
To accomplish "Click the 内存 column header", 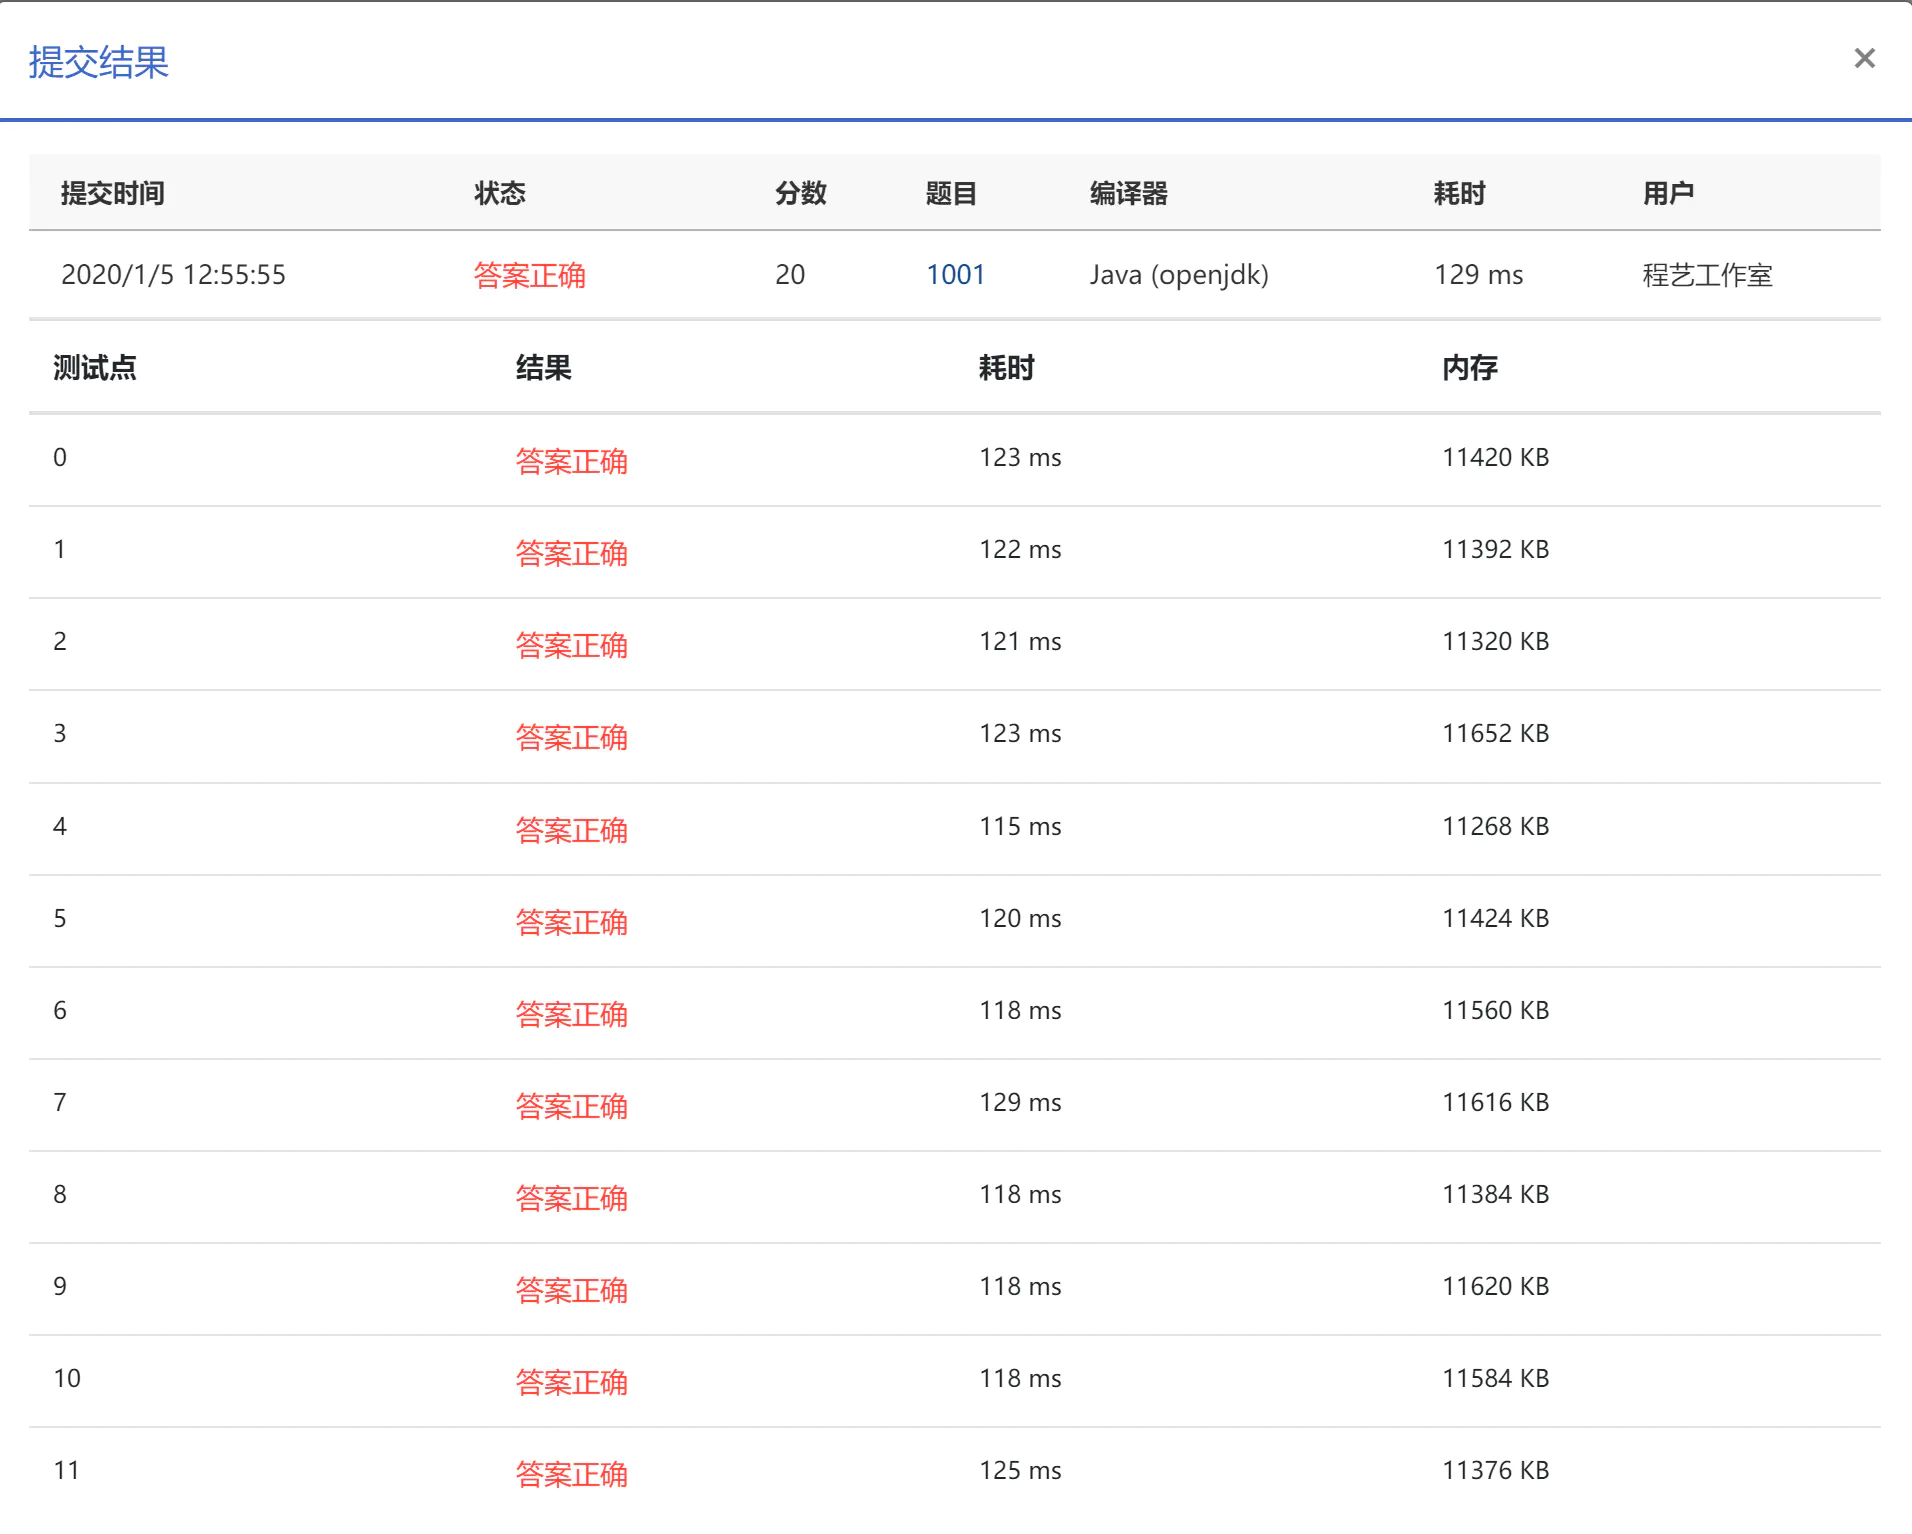I will point(1470,368).
